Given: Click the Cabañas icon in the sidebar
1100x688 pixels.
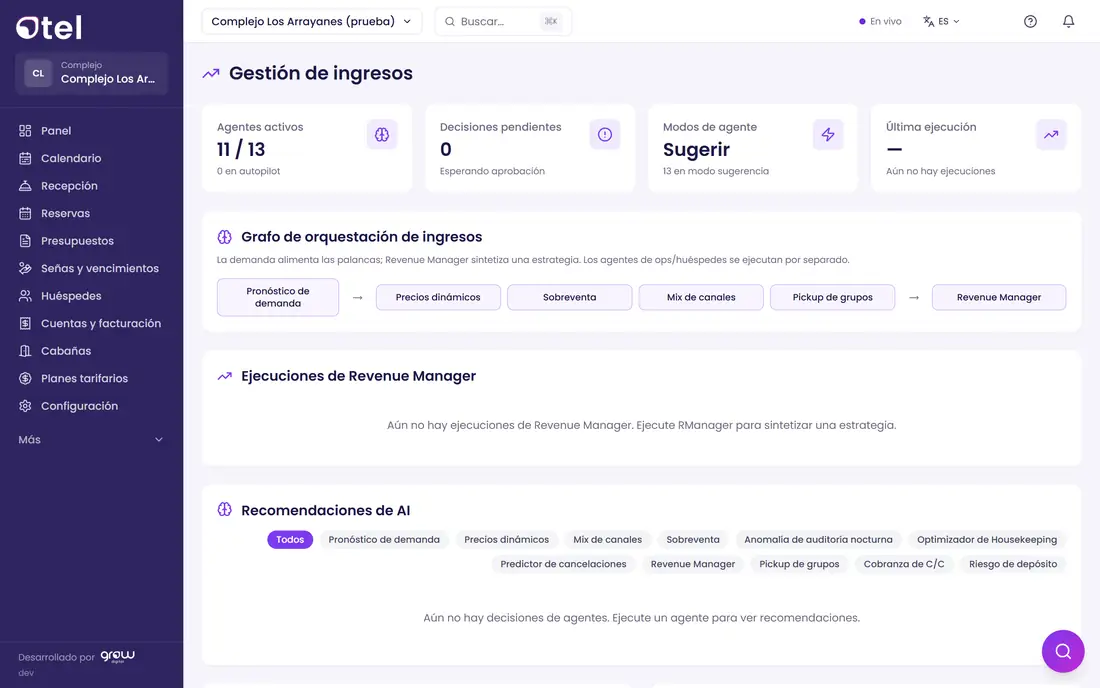Looking at the screenshot, I should pyautogui.click(x=25, y=351).
